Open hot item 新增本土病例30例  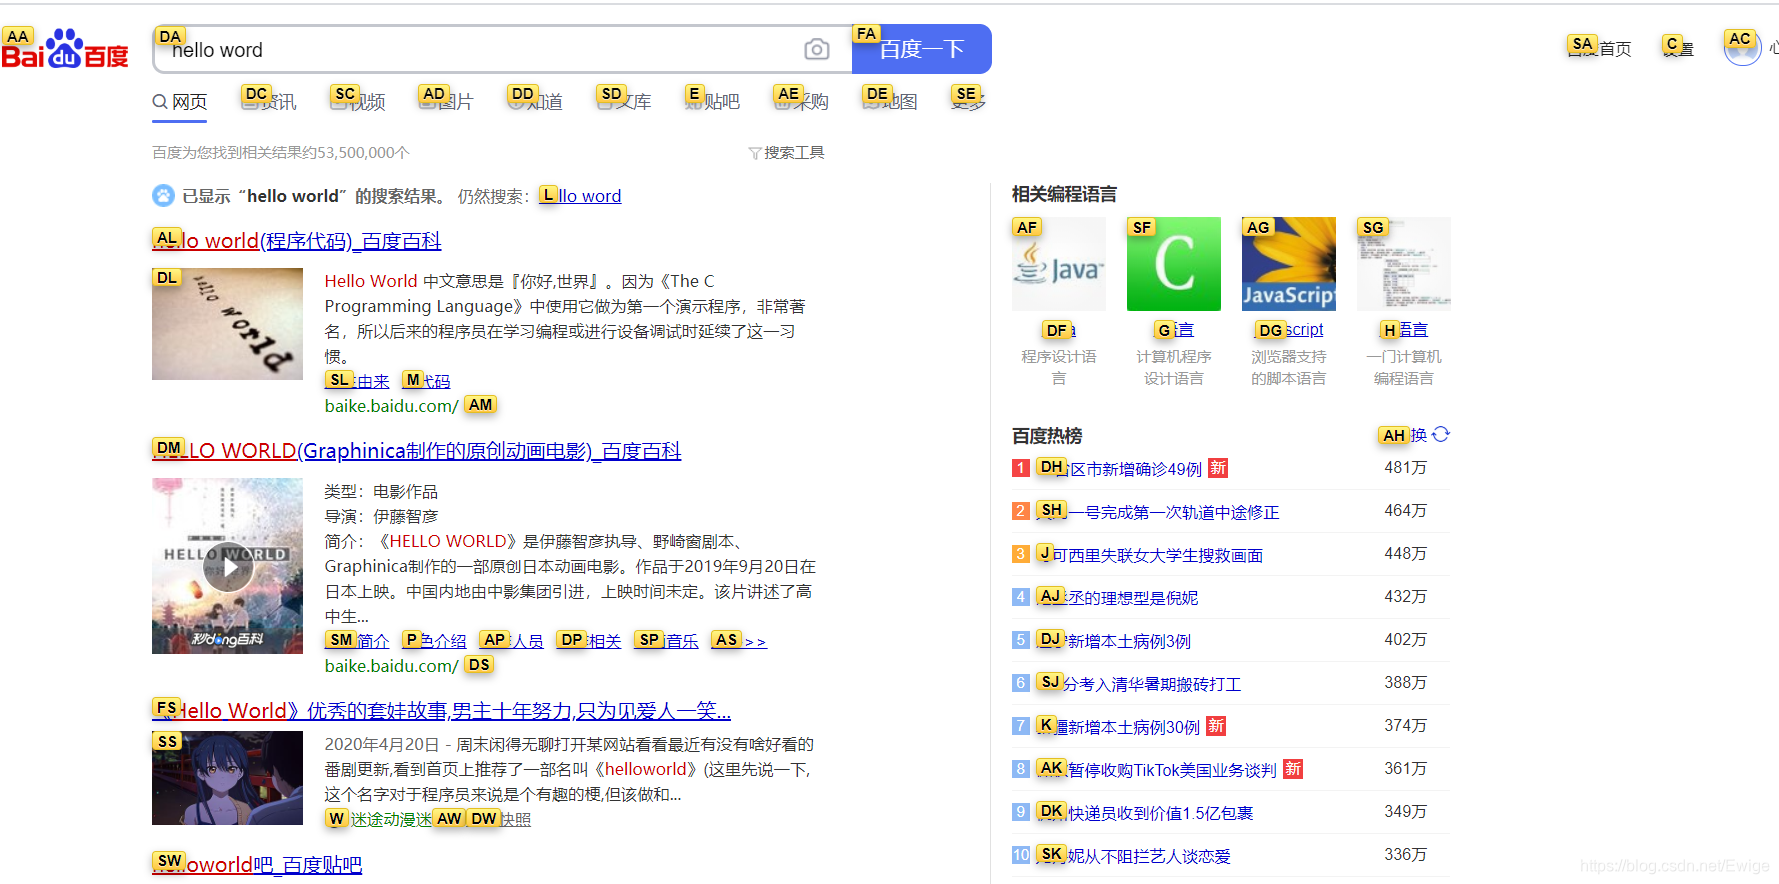click(x=1118, y=727)
